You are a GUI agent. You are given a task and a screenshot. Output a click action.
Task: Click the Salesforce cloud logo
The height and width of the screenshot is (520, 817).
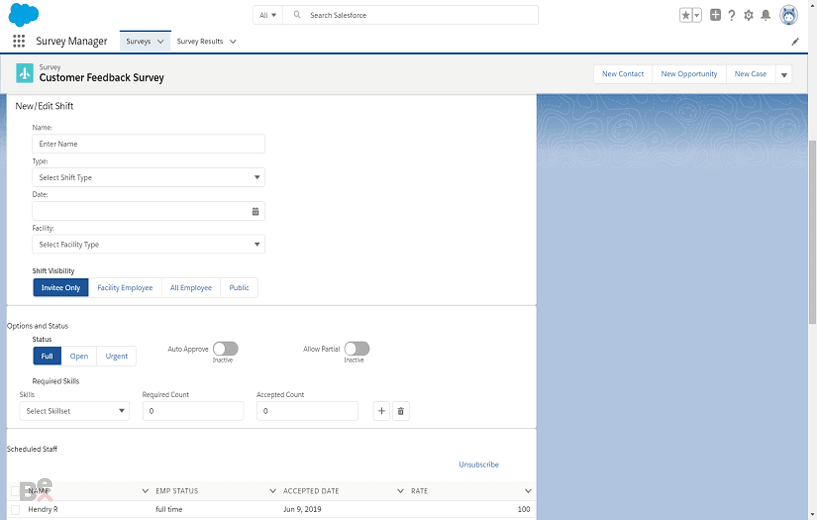point(23,15)
